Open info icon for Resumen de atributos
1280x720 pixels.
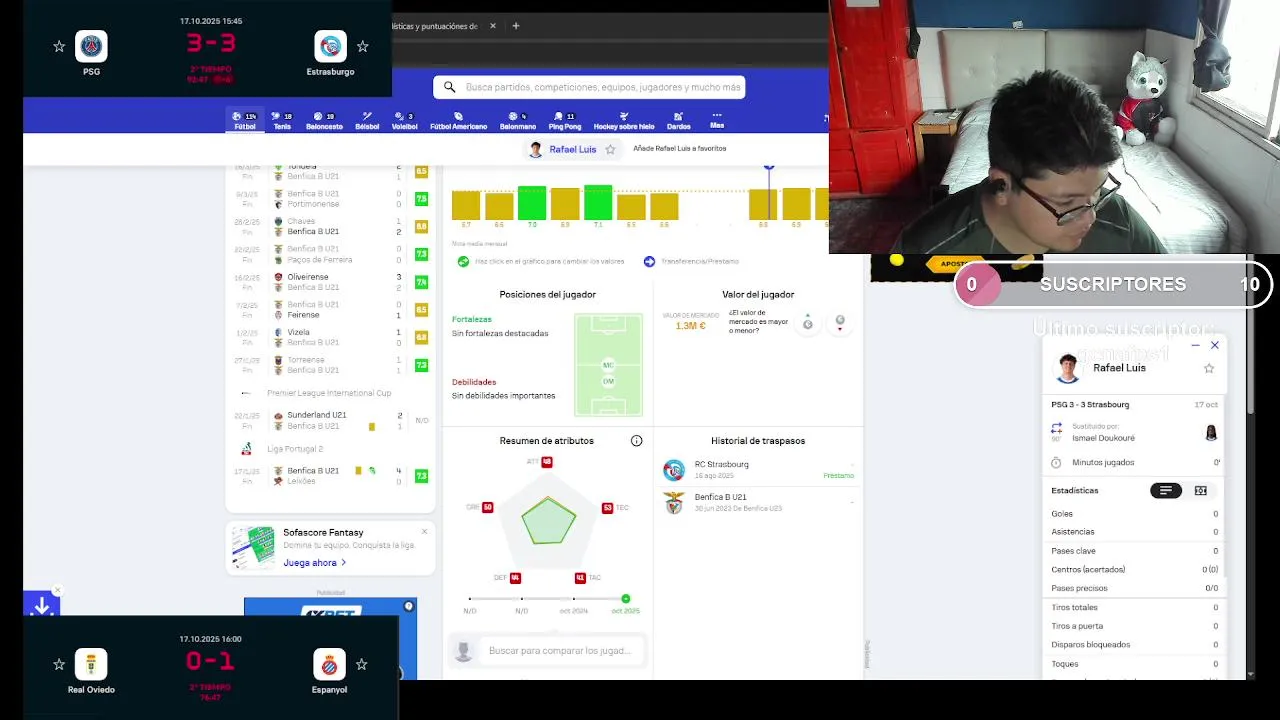pos(636,441)
